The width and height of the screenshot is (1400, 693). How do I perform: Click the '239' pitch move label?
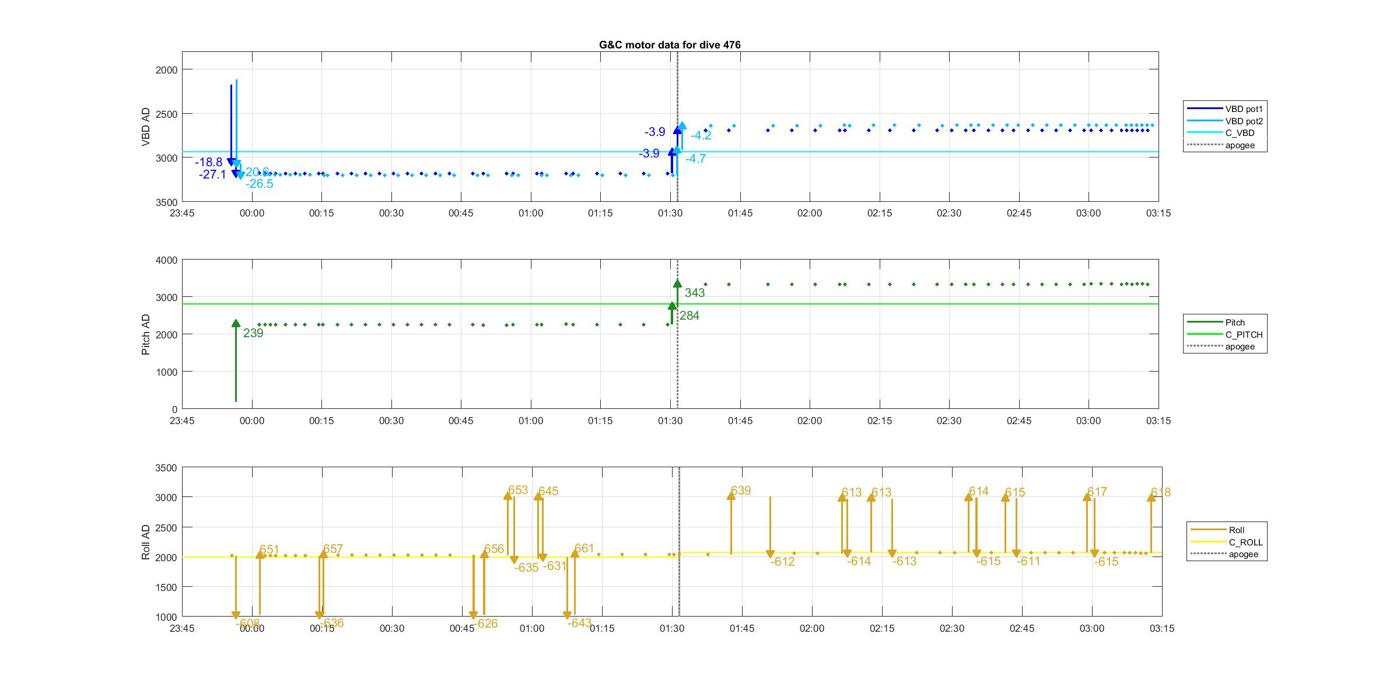pyautogui.click(x=253, y=333)
